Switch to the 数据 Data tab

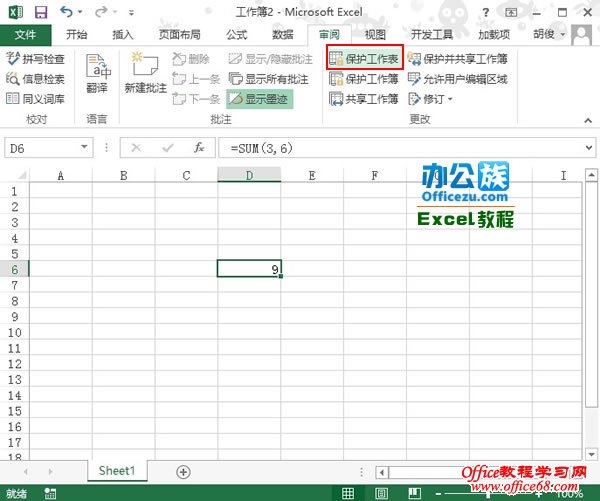(x=282, y=35)
